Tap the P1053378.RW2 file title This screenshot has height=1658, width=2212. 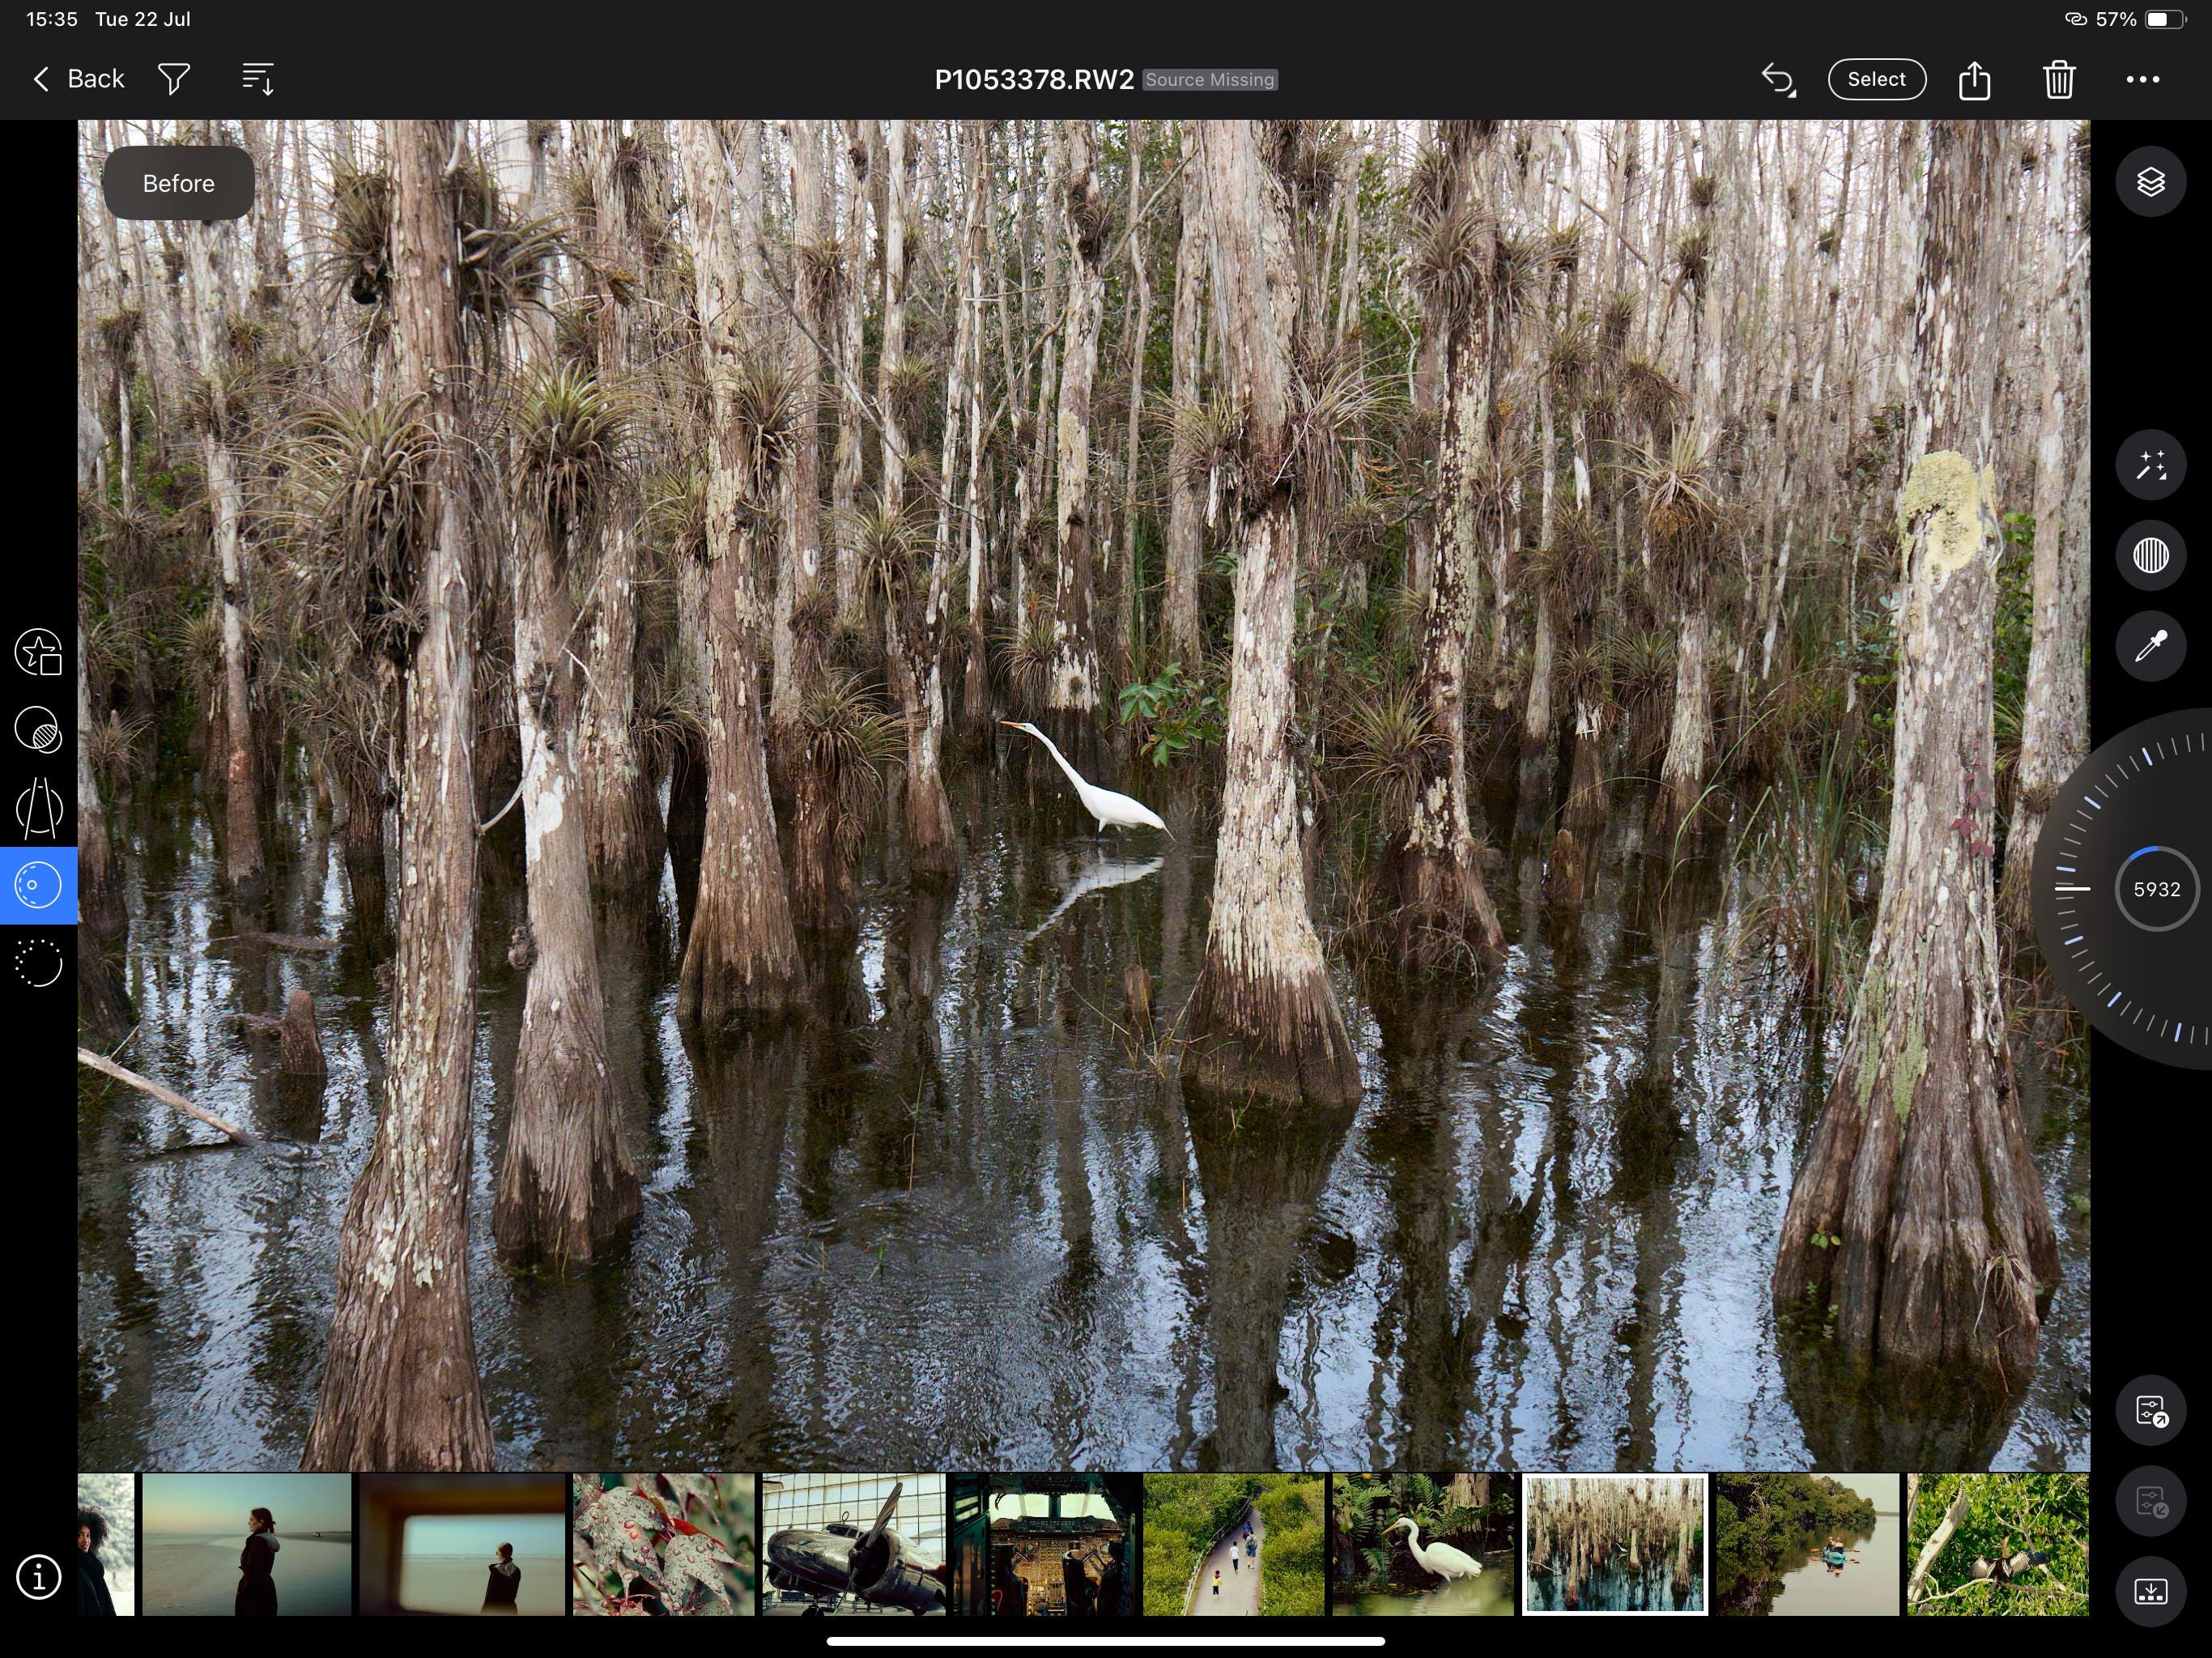coord(1034,80)
